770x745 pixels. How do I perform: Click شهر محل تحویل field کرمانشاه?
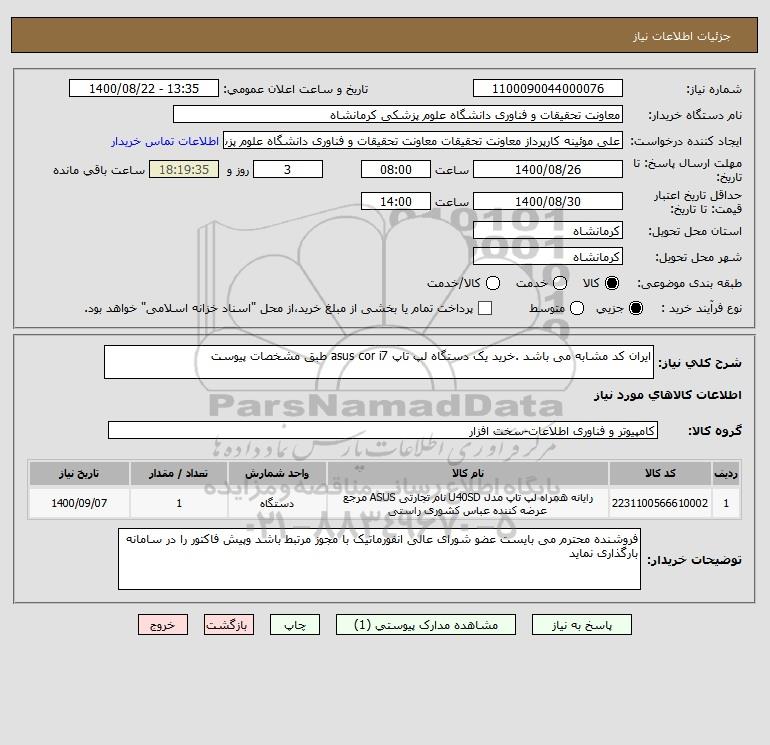(548, 256)
